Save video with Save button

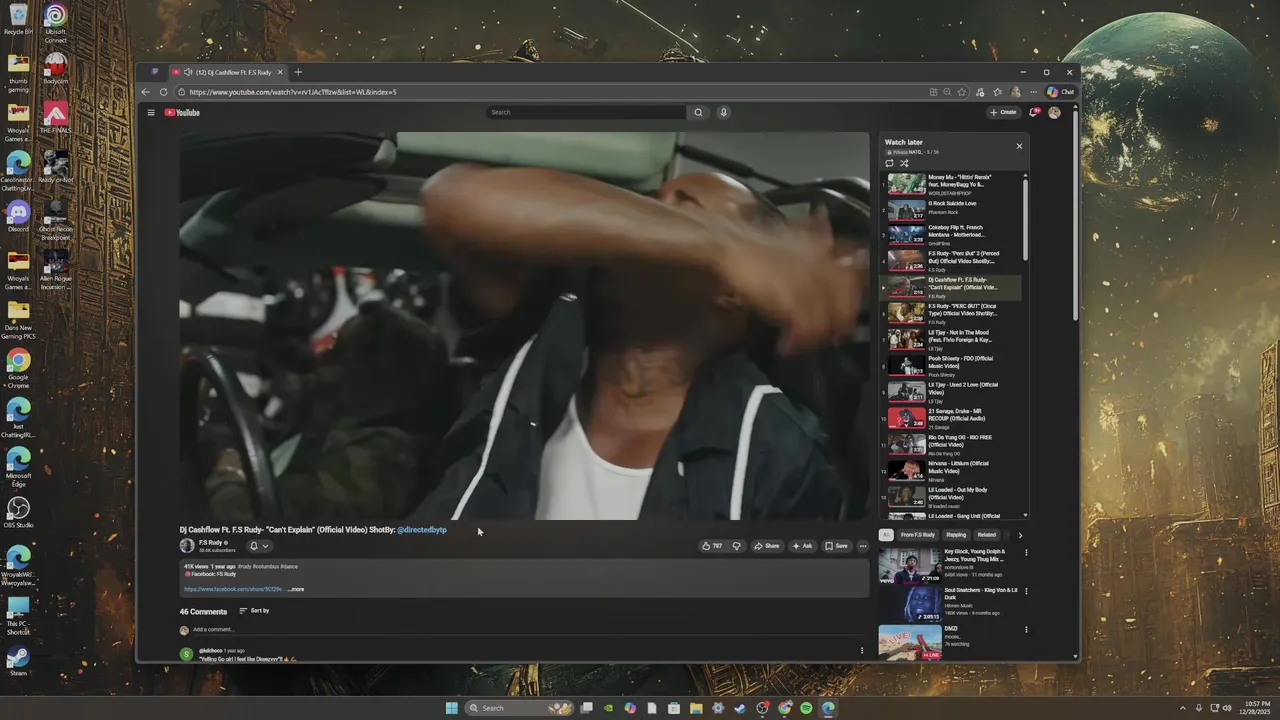click(x=837, y=546)
